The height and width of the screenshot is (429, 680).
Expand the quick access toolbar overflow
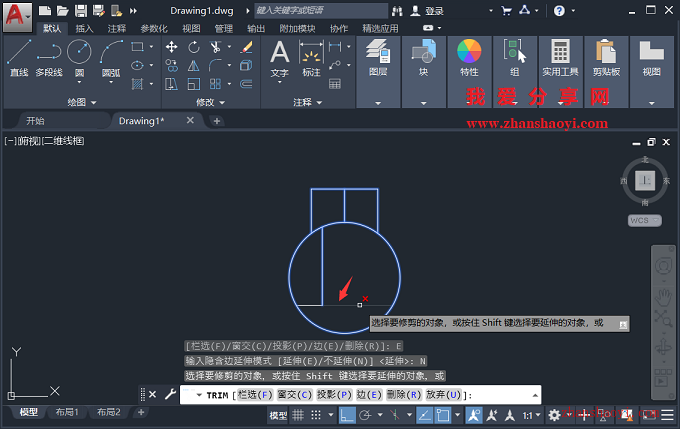133,11
